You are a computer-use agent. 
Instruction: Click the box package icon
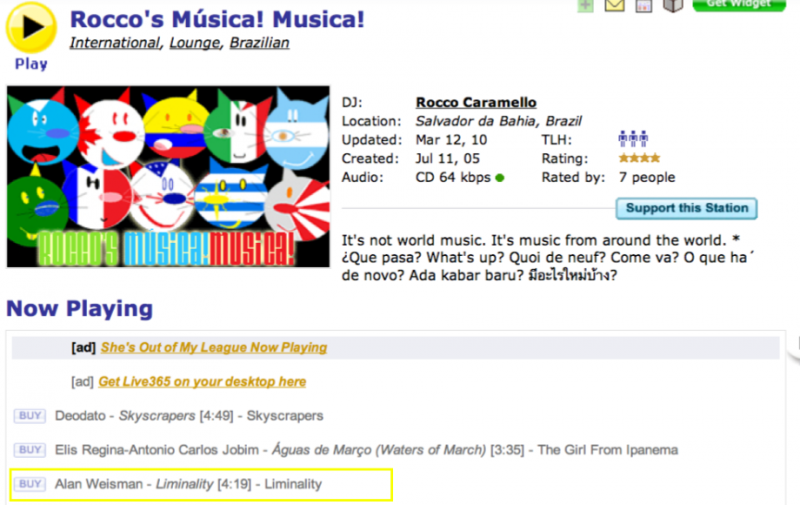pyautogui.click(x=673, y=5)
